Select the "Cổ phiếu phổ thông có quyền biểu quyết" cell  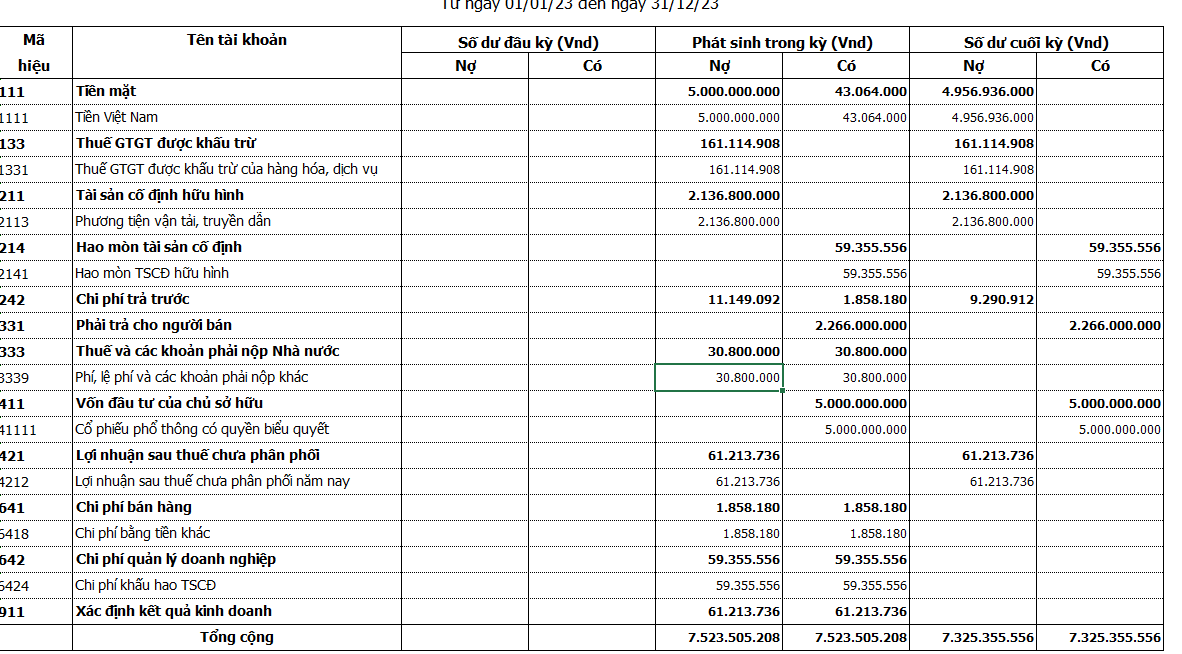click(x=237, y=429)
